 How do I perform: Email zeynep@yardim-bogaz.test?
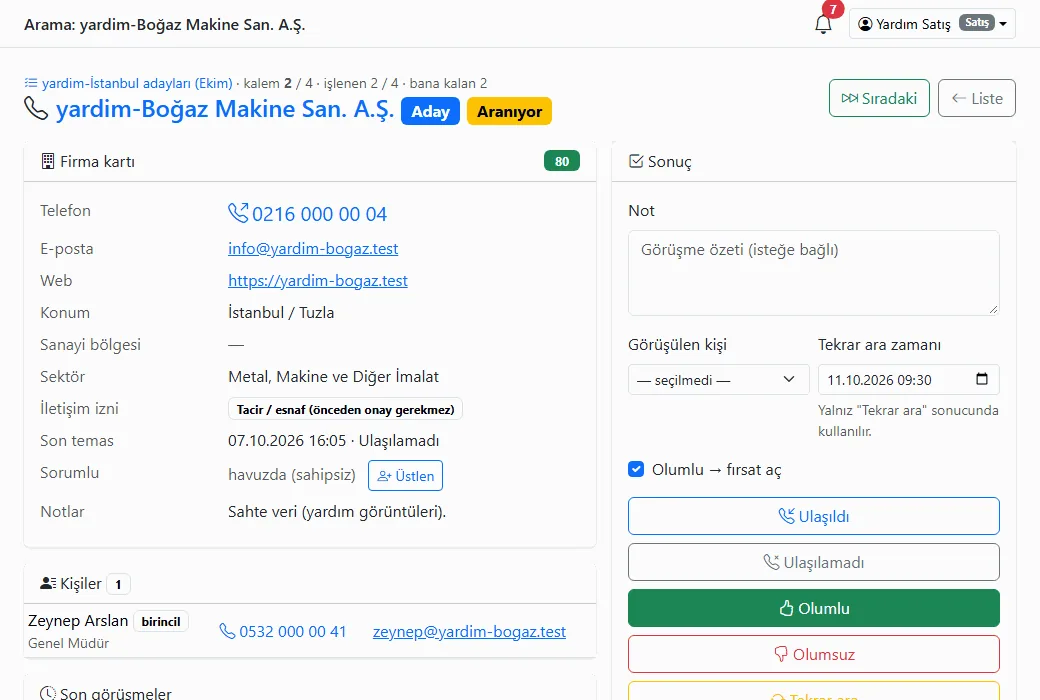[x=469, y=632]
